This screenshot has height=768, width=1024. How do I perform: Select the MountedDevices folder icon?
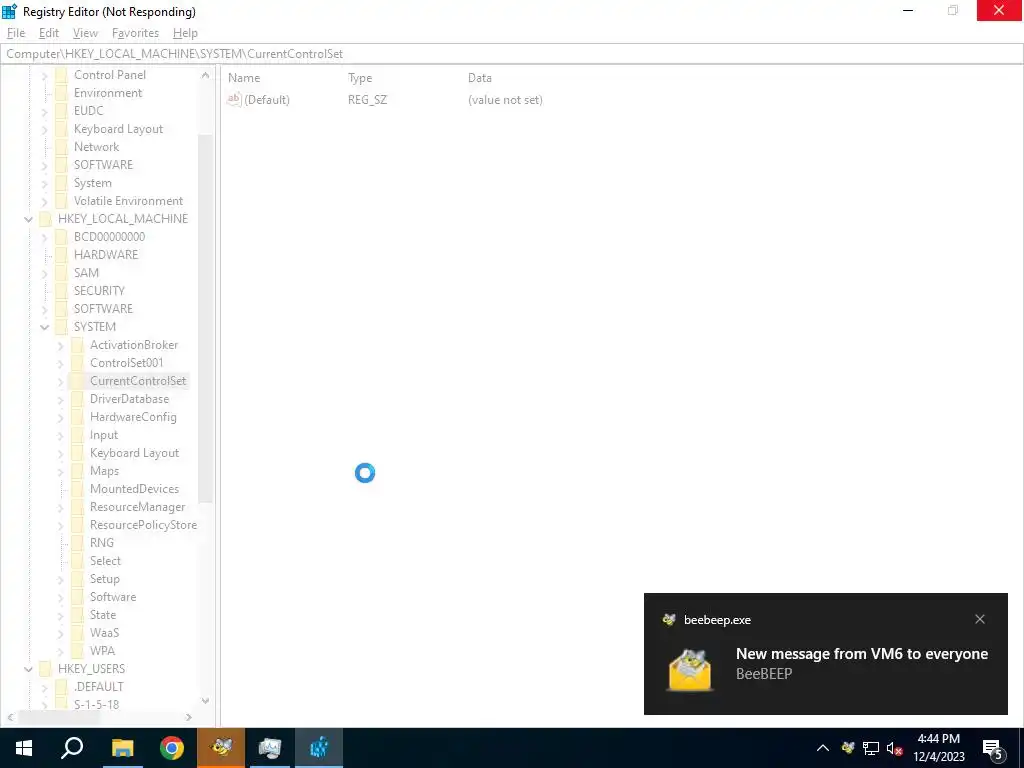click(x=77, y=488)
